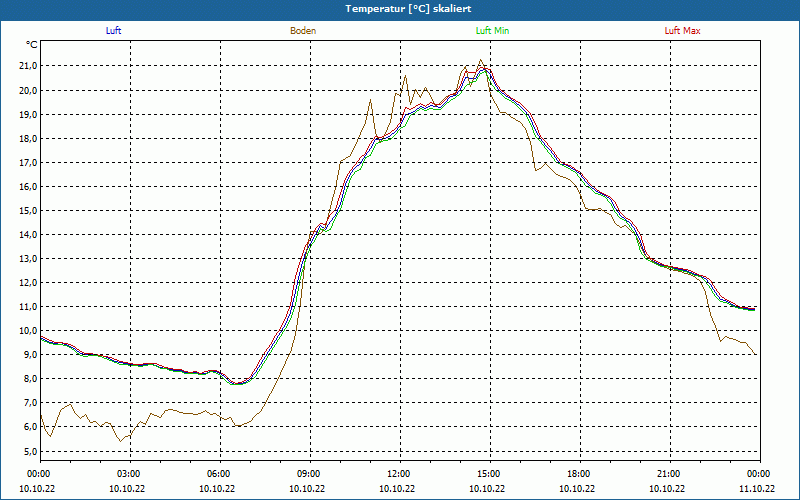Click the y-axis value 9,0
Viewport: 800px width, 500px height.
tap(30, 355)
